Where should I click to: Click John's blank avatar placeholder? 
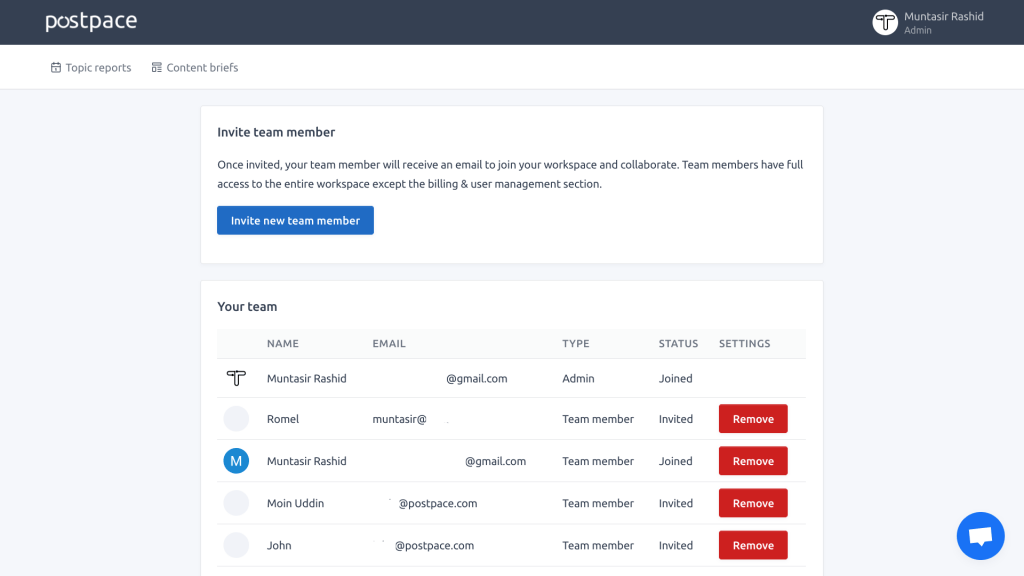[x=236, y=545]
